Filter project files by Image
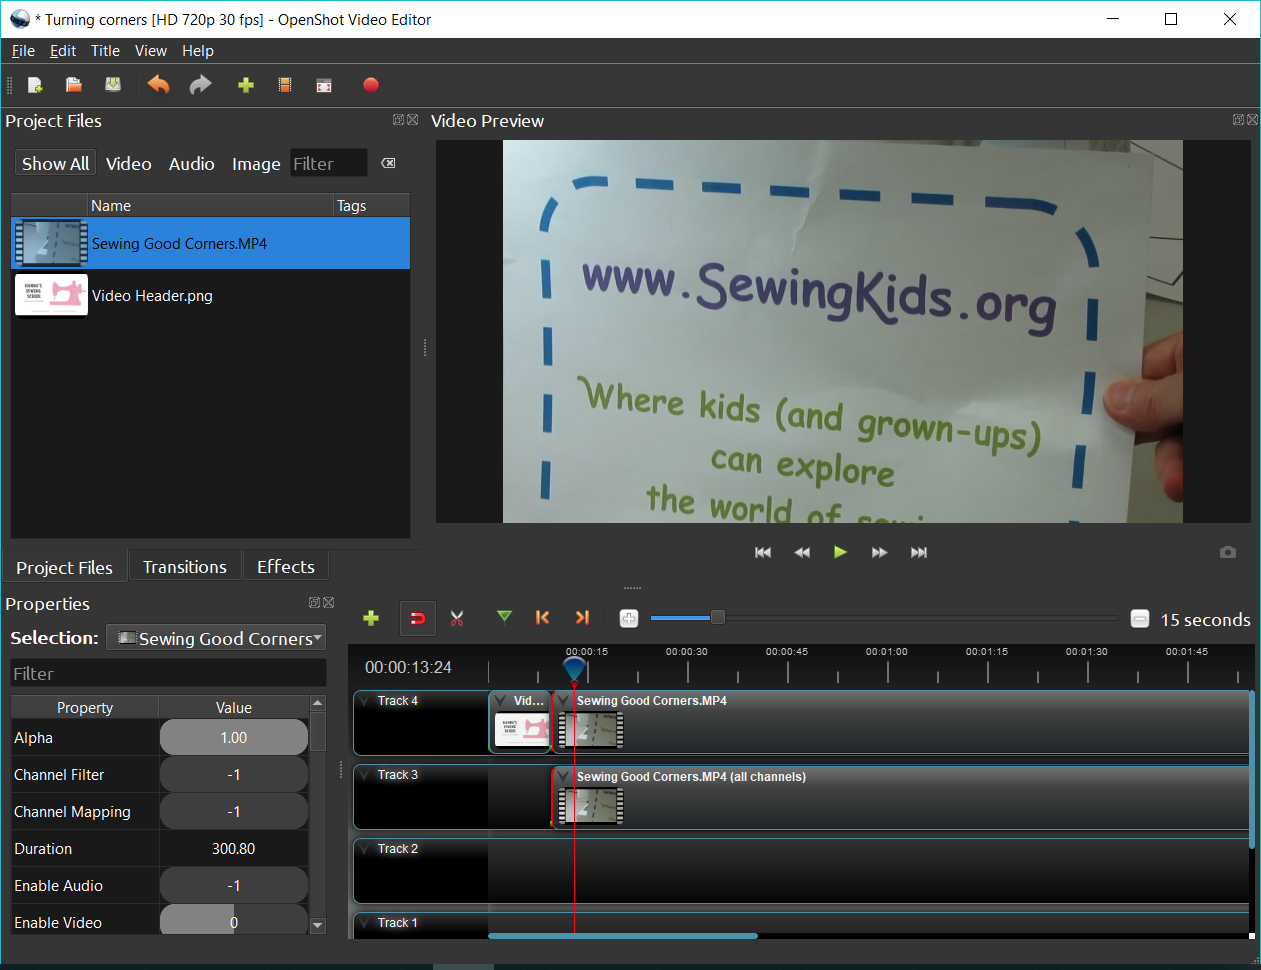Screen dimensions: 1261x970 (x=256, y=164)
